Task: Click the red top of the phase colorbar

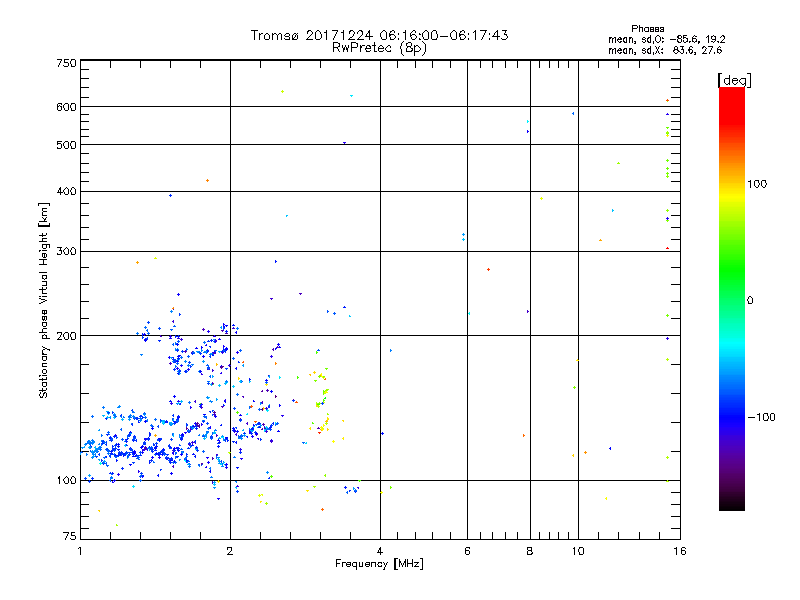Action: click(x=731, y=93)
